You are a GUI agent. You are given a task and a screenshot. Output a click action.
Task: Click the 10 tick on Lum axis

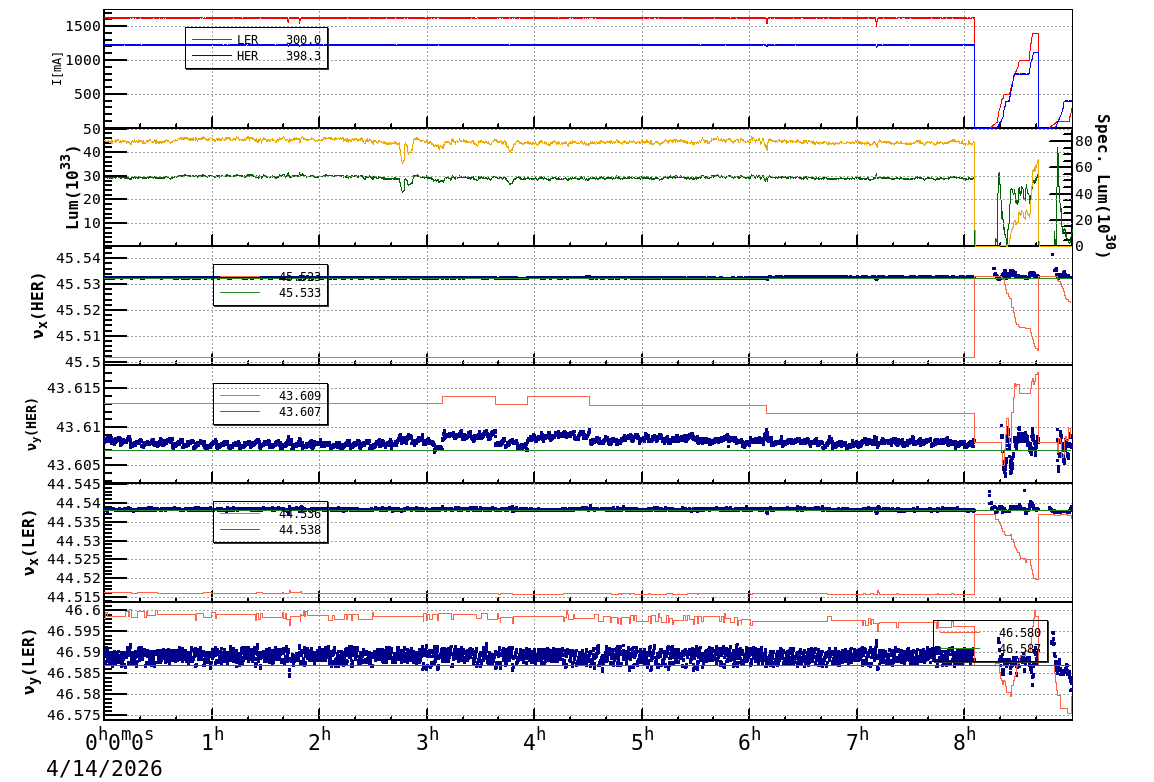pos(91,223)
